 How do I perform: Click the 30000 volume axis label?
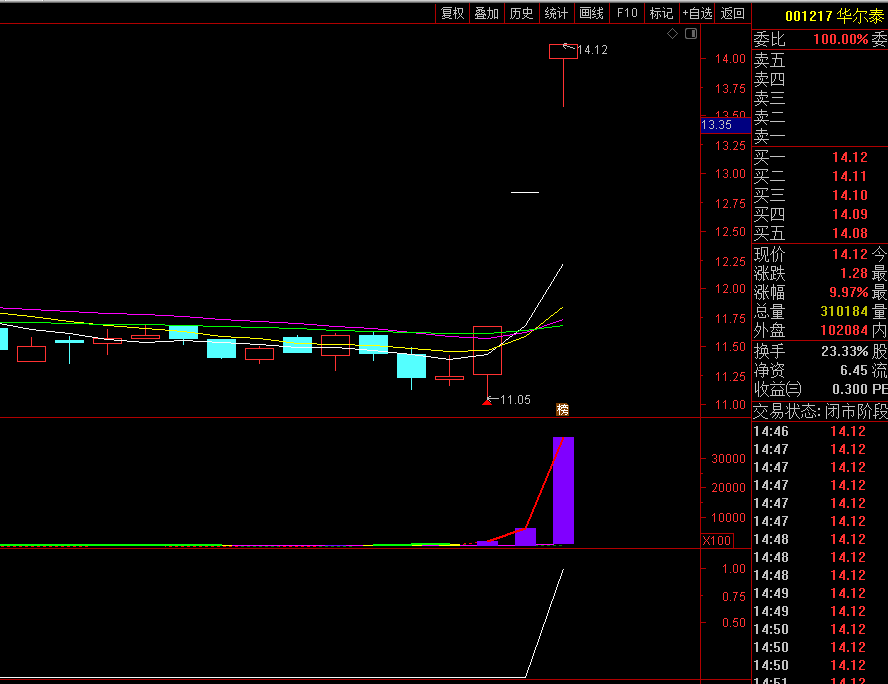[x=728, y=459]
